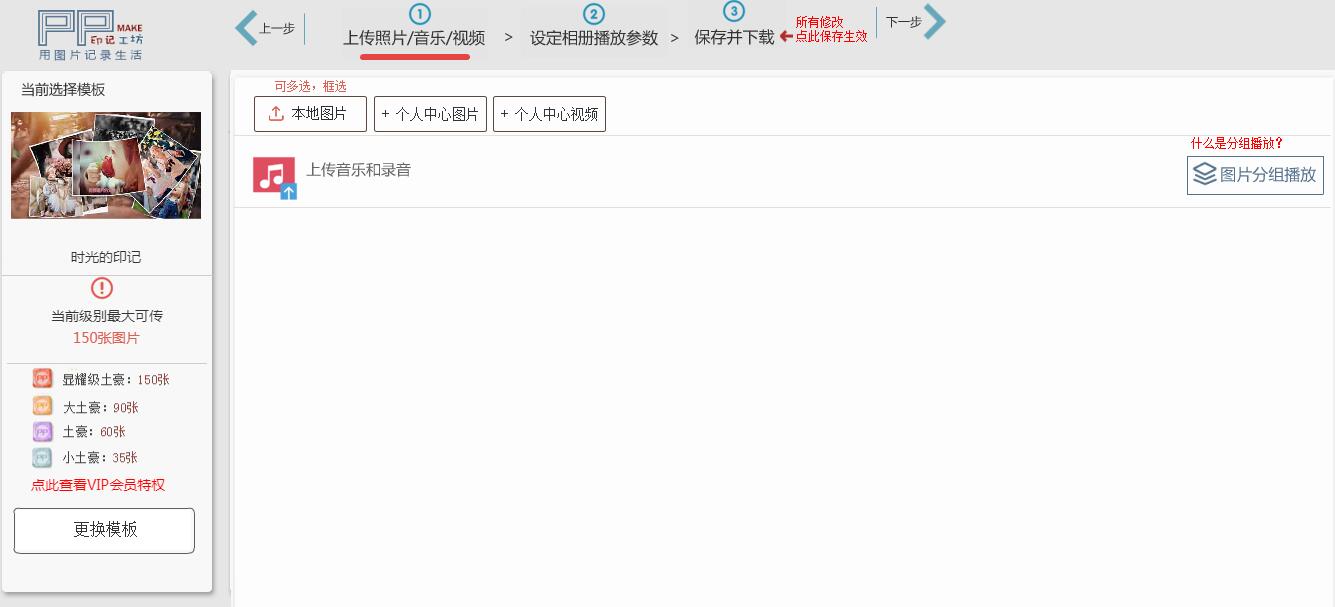Click the 大土豪 orange badge icon
This screenshot has width=1335, height=607.
[42, 406]
